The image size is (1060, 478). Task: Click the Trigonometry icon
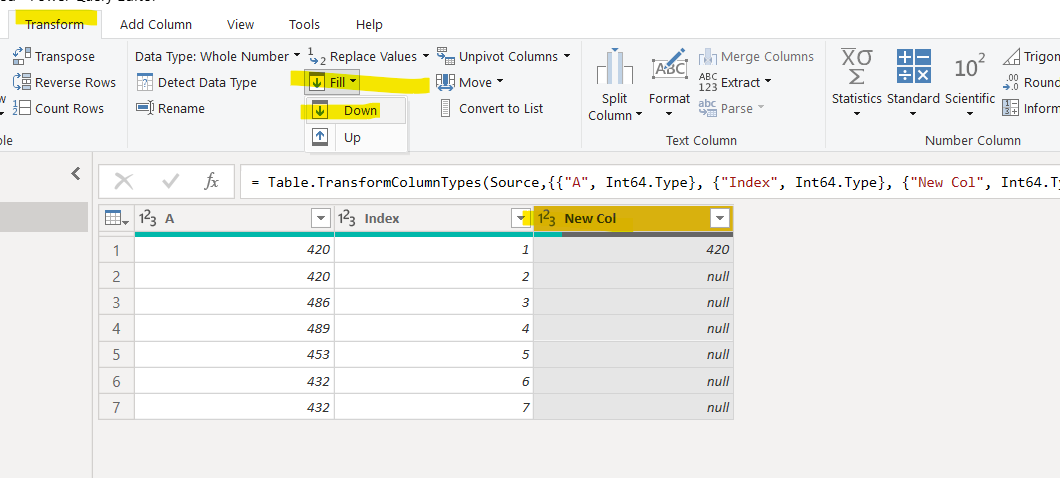pyautogui.click(x=1011, y=56)
